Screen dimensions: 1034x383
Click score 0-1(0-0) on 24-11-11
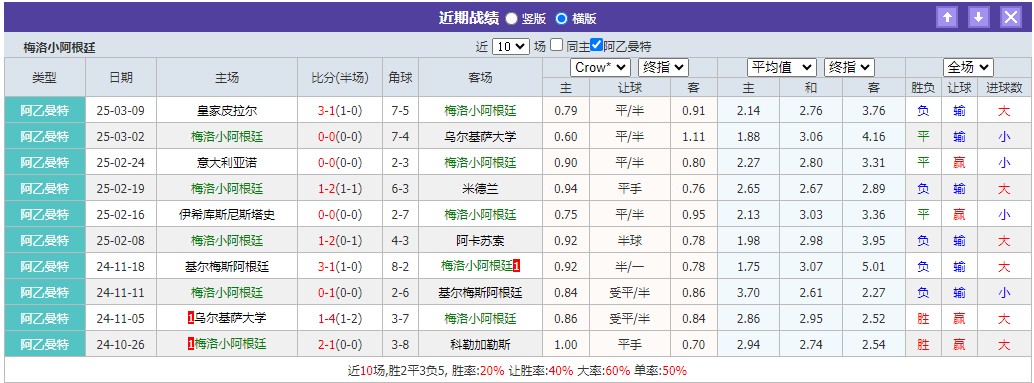tap(340, 292)
